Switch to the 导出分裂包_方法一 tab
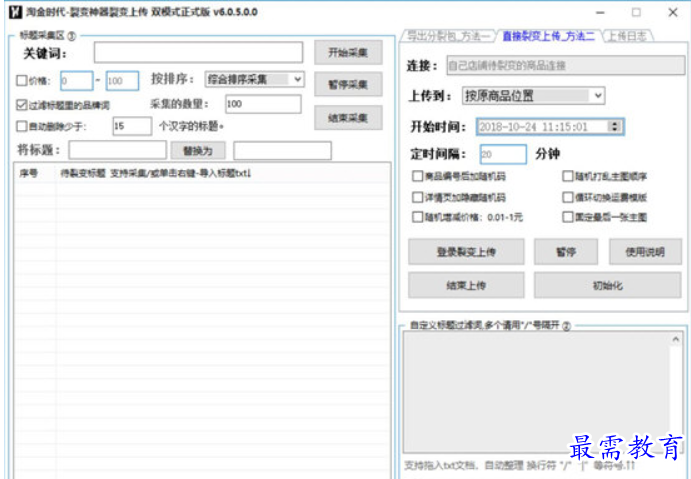 click(448, 36)
